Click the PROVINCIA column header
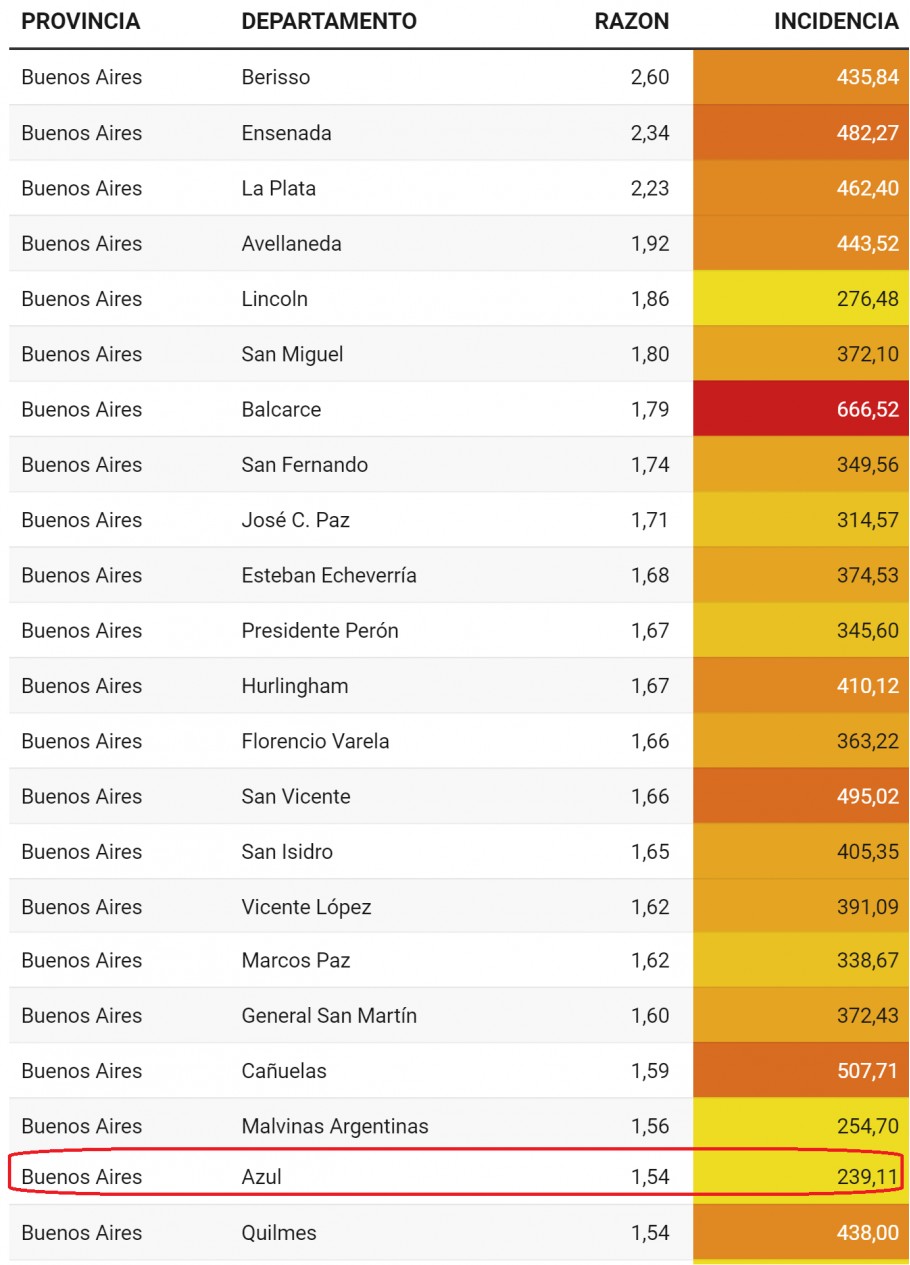 [x=80, y=21]
